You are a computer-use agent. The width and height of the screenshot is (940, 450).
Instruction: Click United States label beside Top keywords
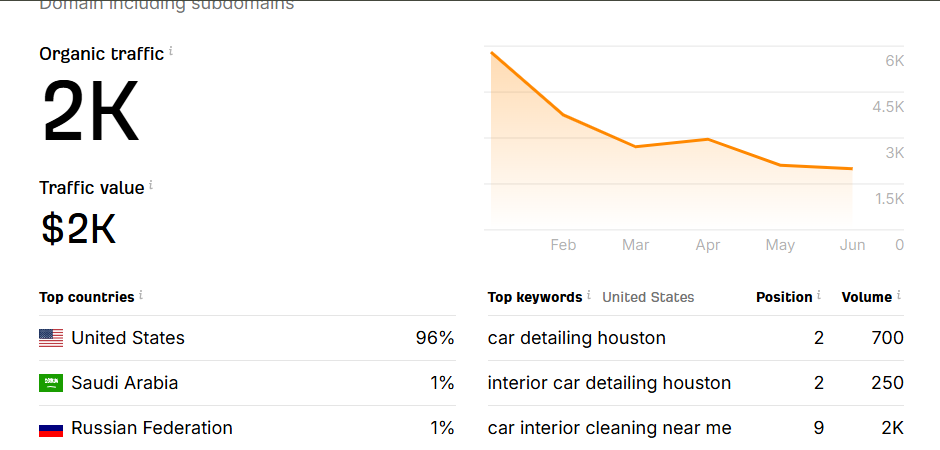point(648,297)
